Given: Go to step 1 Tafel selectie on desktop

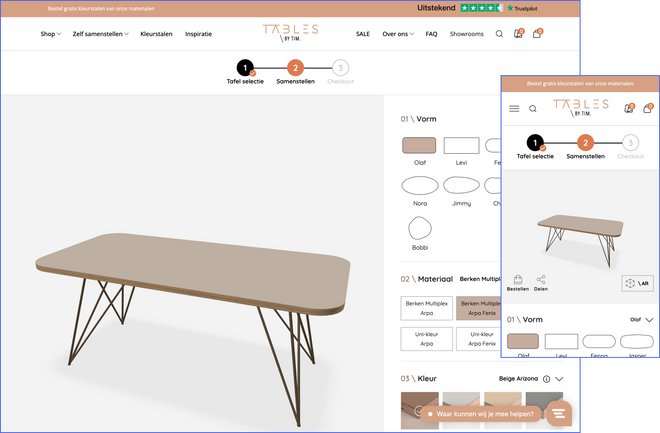Looking at the screenshot, I should click(x=245, y=72).
